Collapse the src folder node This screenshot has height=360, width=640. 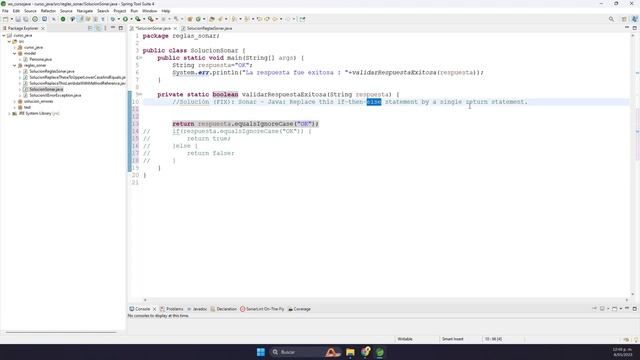click(9, 42)
